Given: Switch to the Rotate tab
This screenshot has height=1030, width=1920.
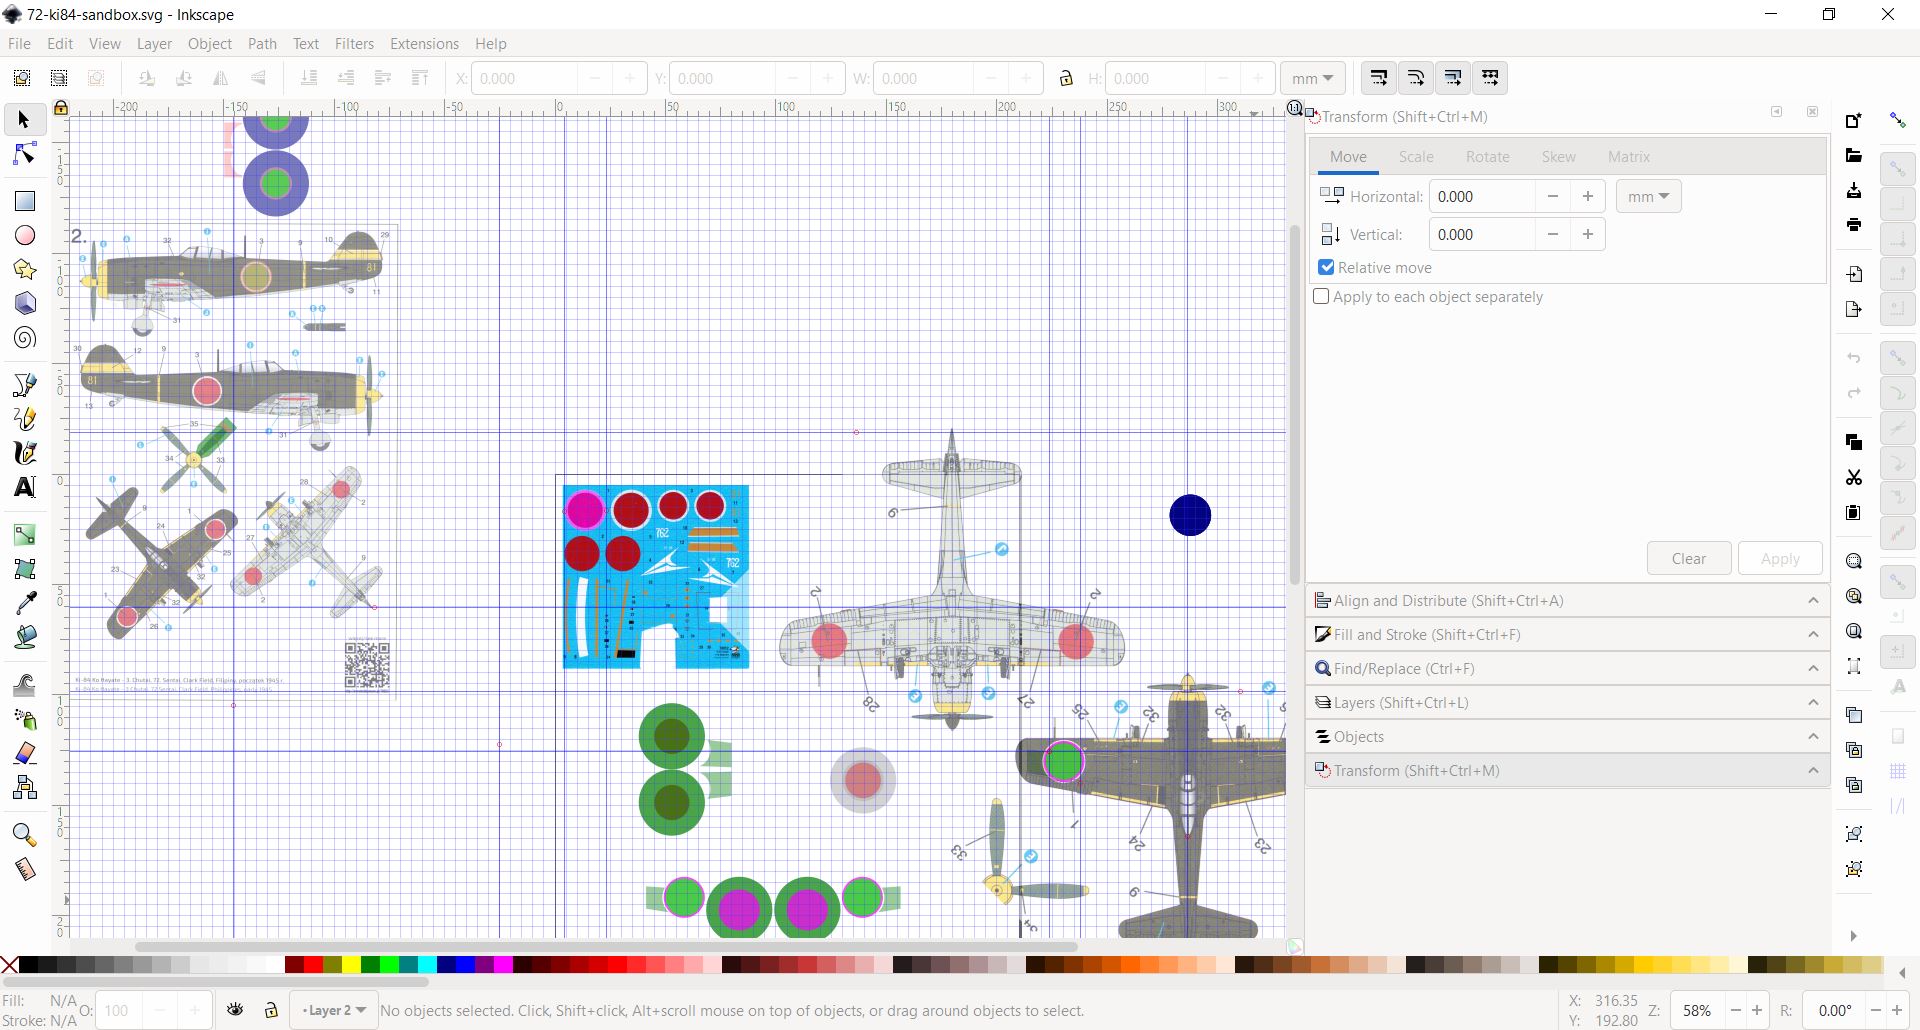Looking at the screenshot, I should (1487, 157).
